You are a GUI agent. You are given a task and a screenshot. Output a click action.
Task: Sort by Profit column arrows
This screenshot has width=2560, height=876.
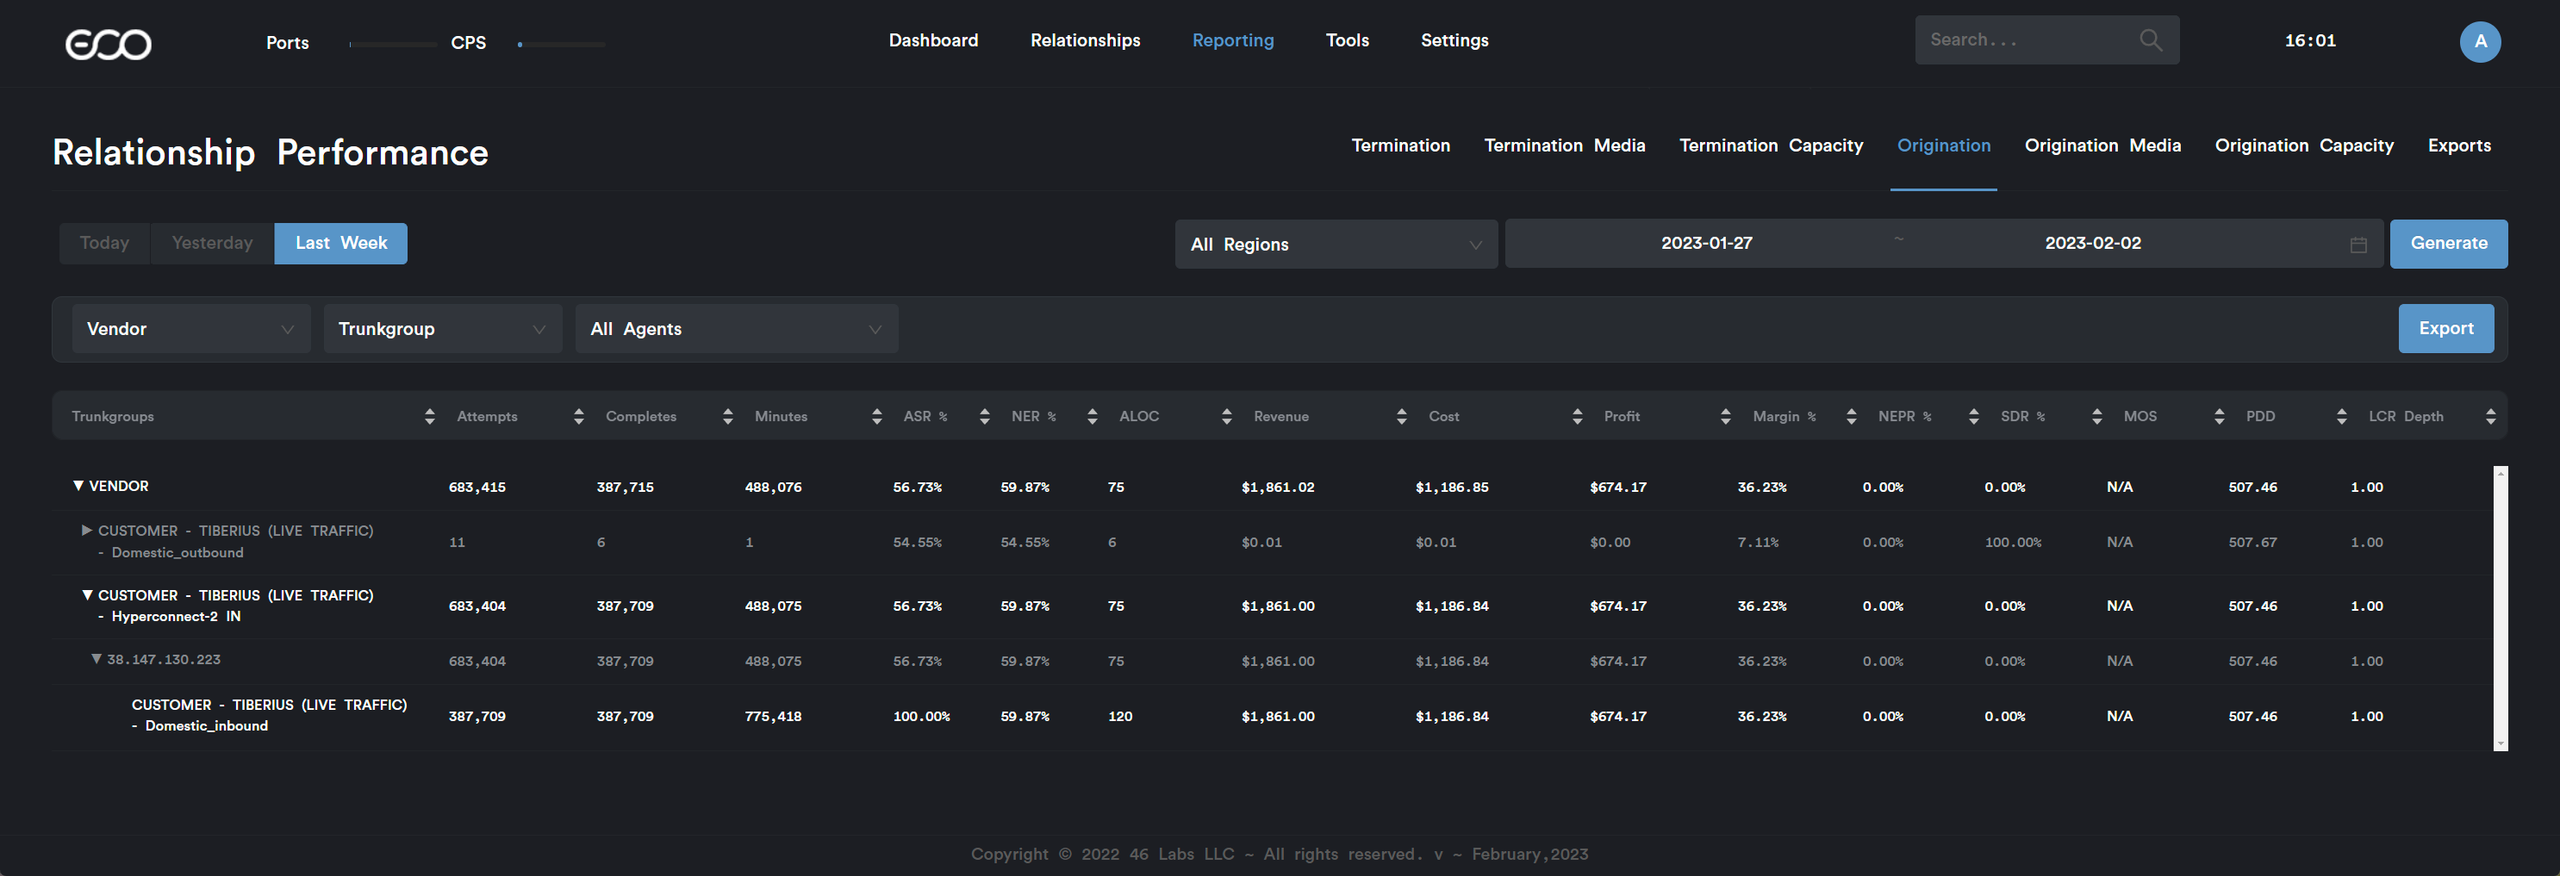(1726, 416)
